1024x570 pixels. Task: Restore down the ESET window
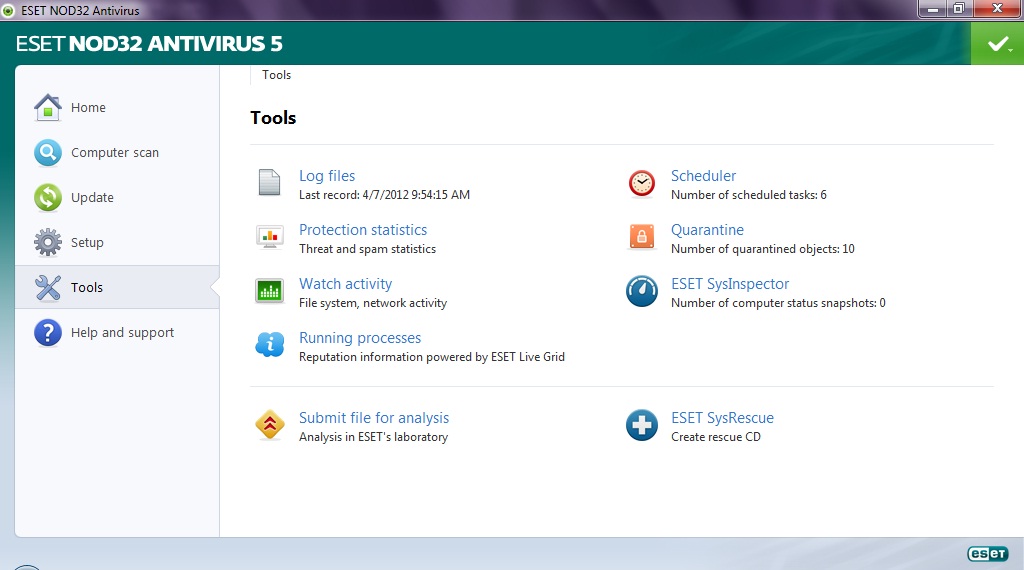coord(959,8)
